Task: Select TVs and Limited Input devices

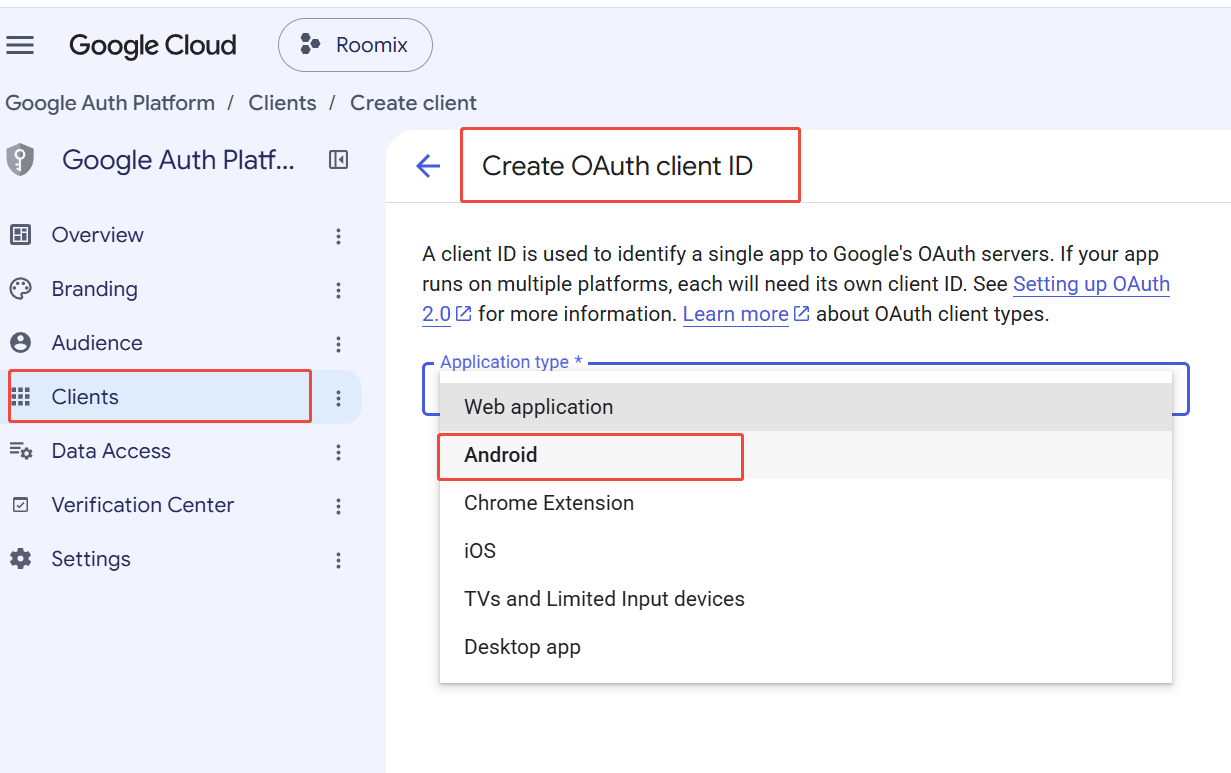Action: point(806,599)
